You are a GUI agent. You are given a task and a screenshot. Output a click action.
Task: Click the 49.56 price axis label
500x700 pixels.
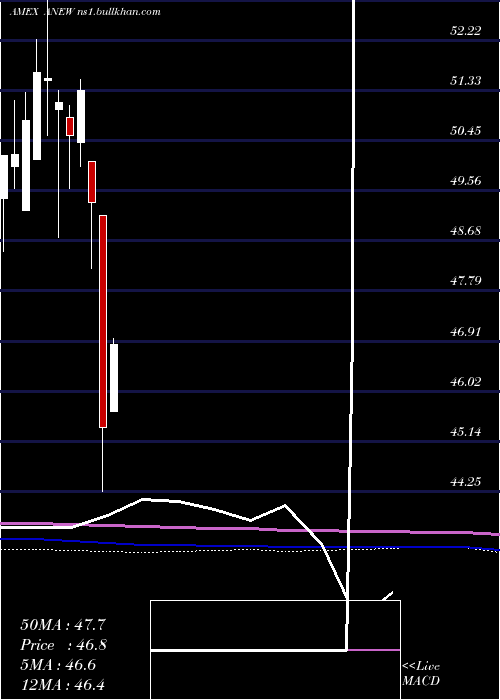coord(466,181)
